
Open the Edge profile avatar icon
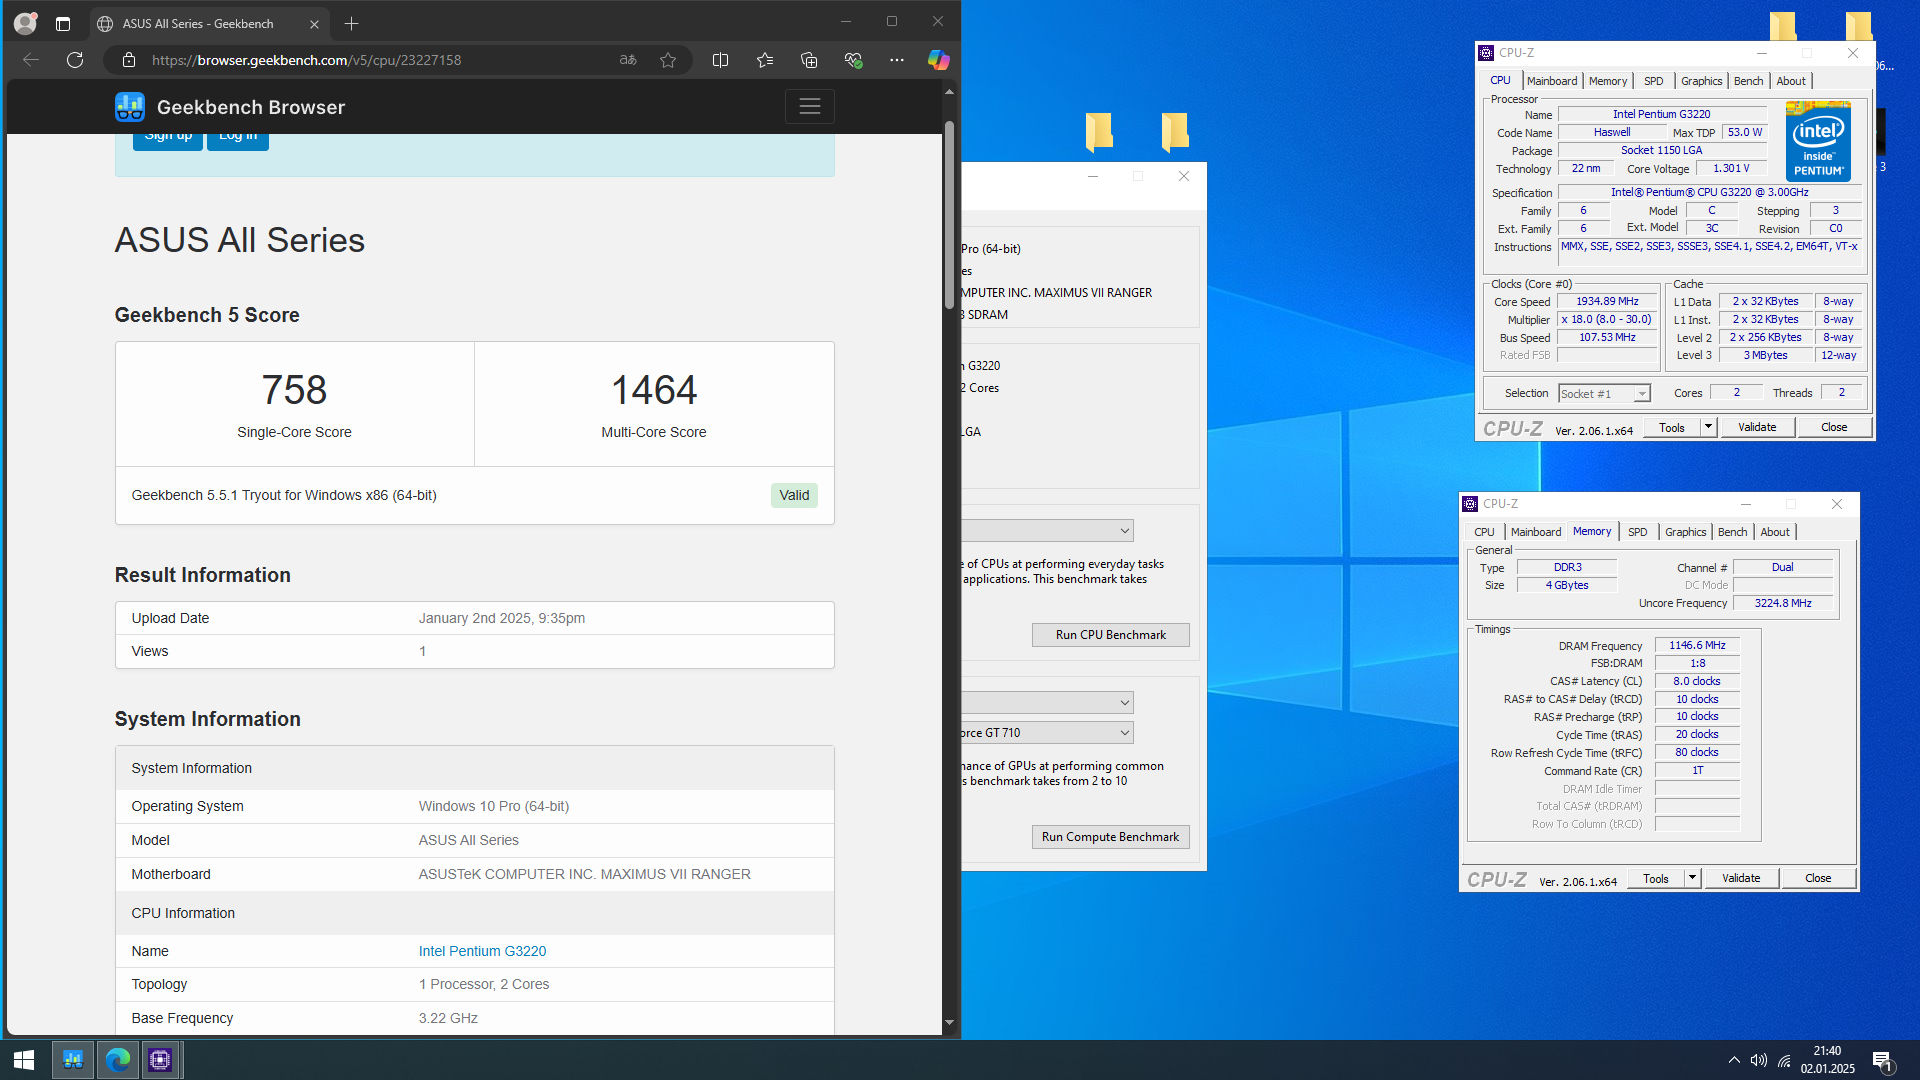coord(25,23)
